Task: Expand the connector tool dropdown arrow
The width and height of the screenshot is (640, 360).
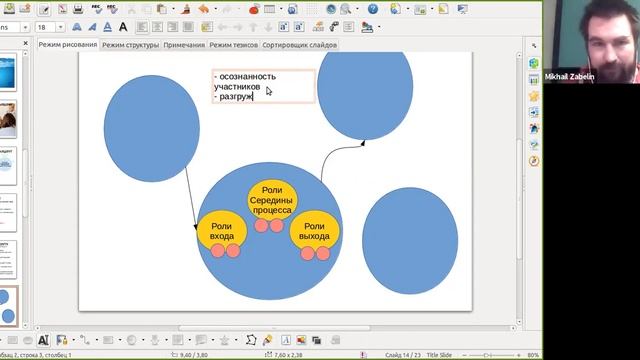Action: (97, 340)
